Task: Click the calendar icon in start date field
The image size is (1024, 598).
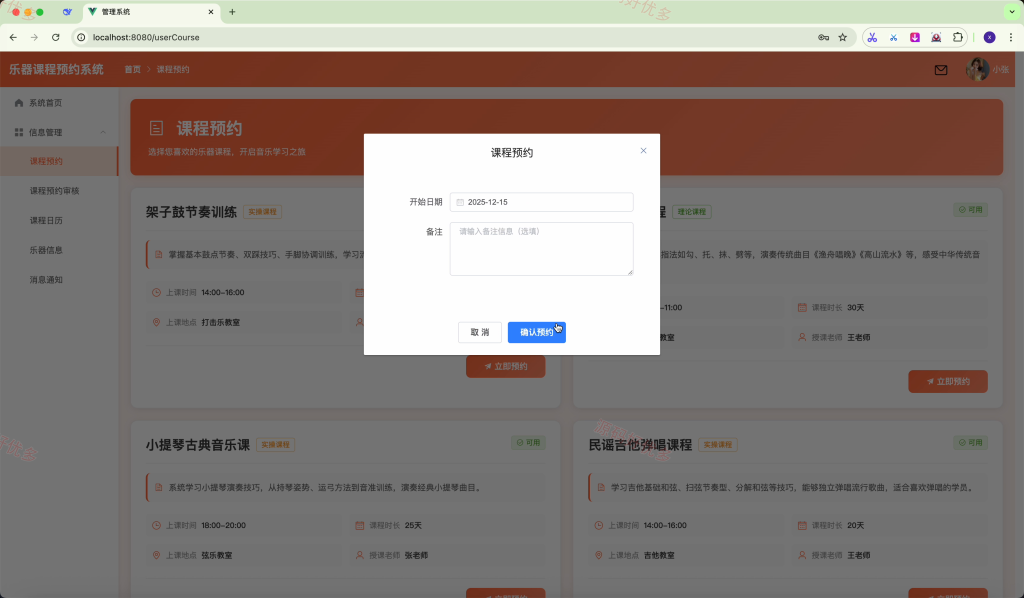Action: point(460,202)
